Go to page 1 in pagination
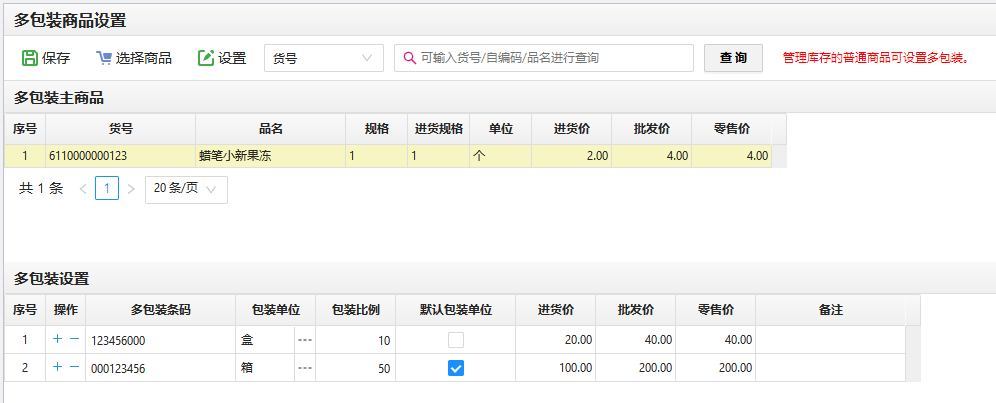996x403 pixels. click(x=107, y=188)
